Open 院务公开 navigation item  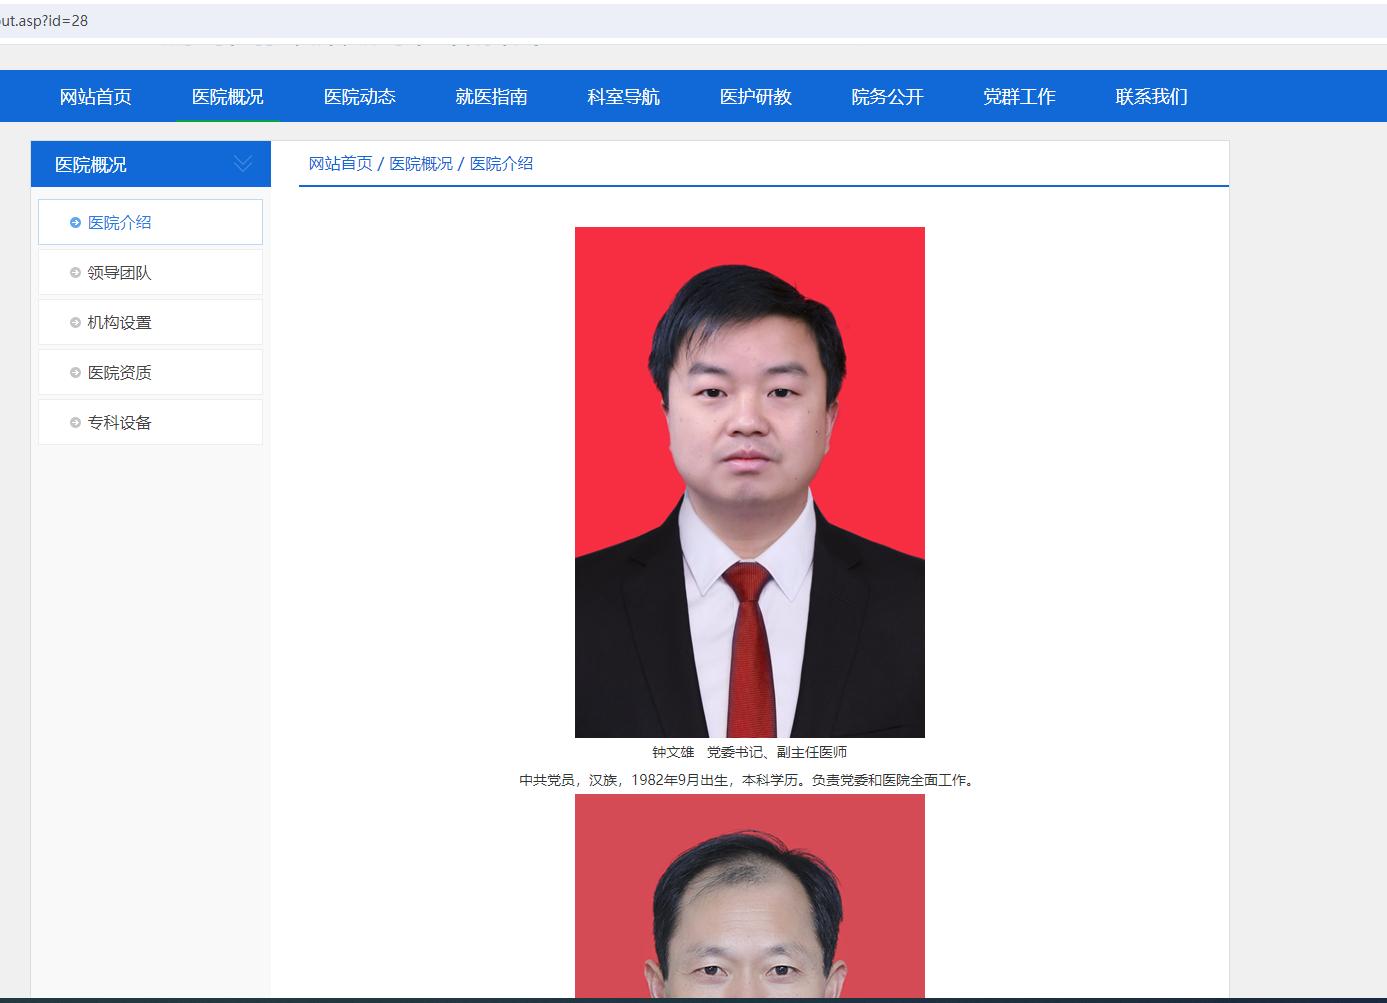887,97
